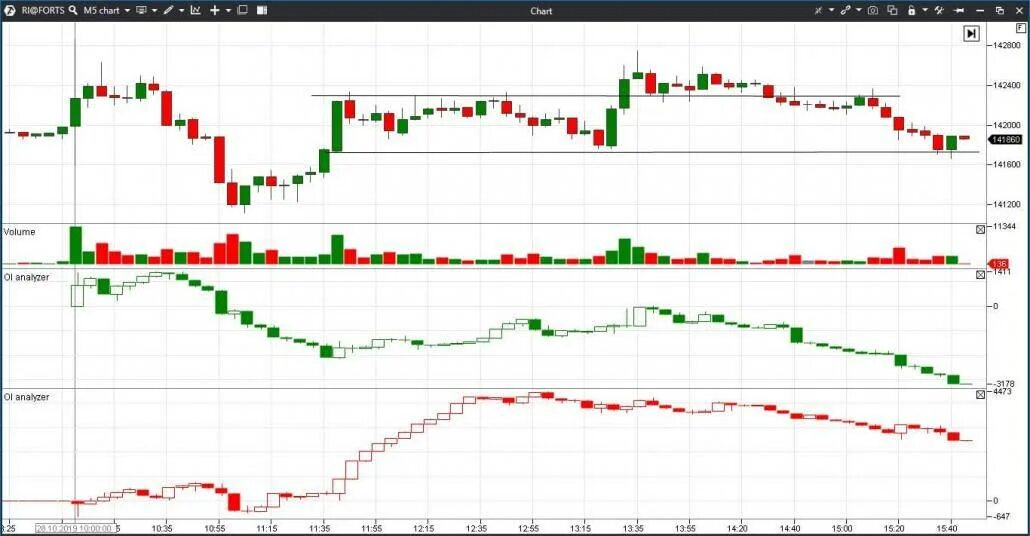
Task: Click the lower OI analyzer label
Action: [x=26, y=397]
